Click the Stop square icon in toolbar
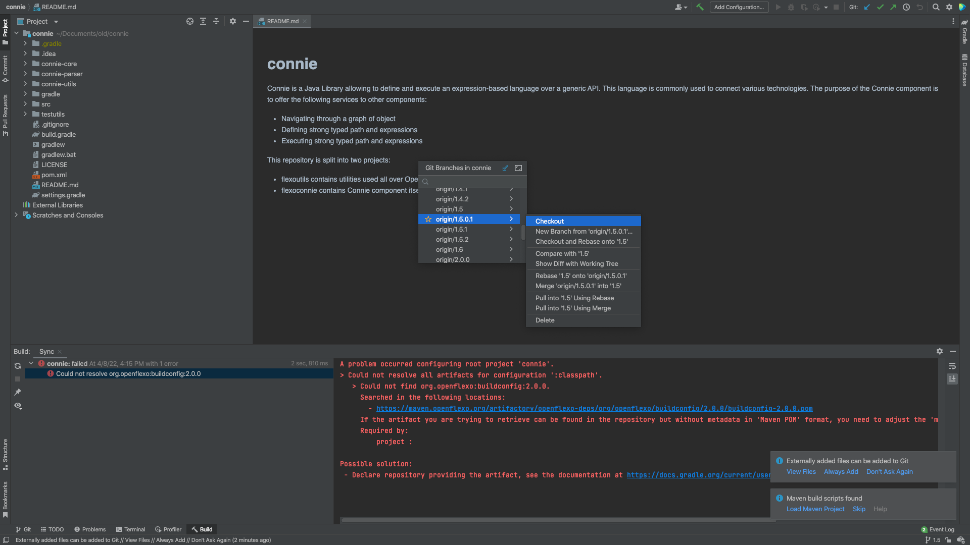Image resolution: width=970 pixels, height=545 pixels. [836, 7]
